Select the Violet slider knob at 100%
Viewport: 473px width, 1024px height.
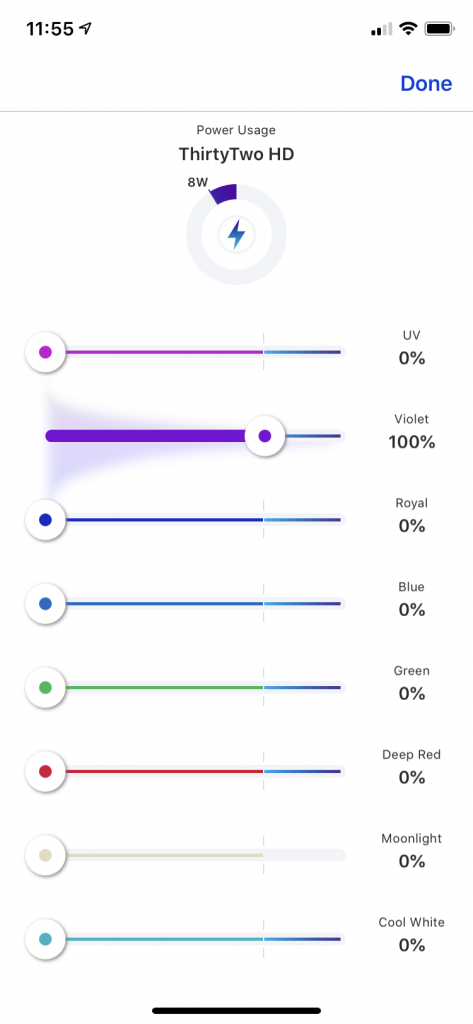(x=265, y=436)
